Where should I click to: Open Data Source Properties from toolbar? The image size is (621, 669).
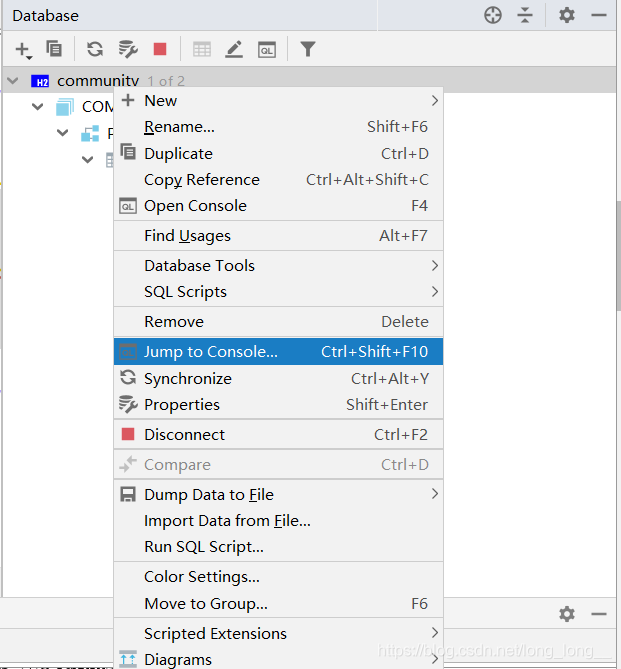[x=128, y=49]
